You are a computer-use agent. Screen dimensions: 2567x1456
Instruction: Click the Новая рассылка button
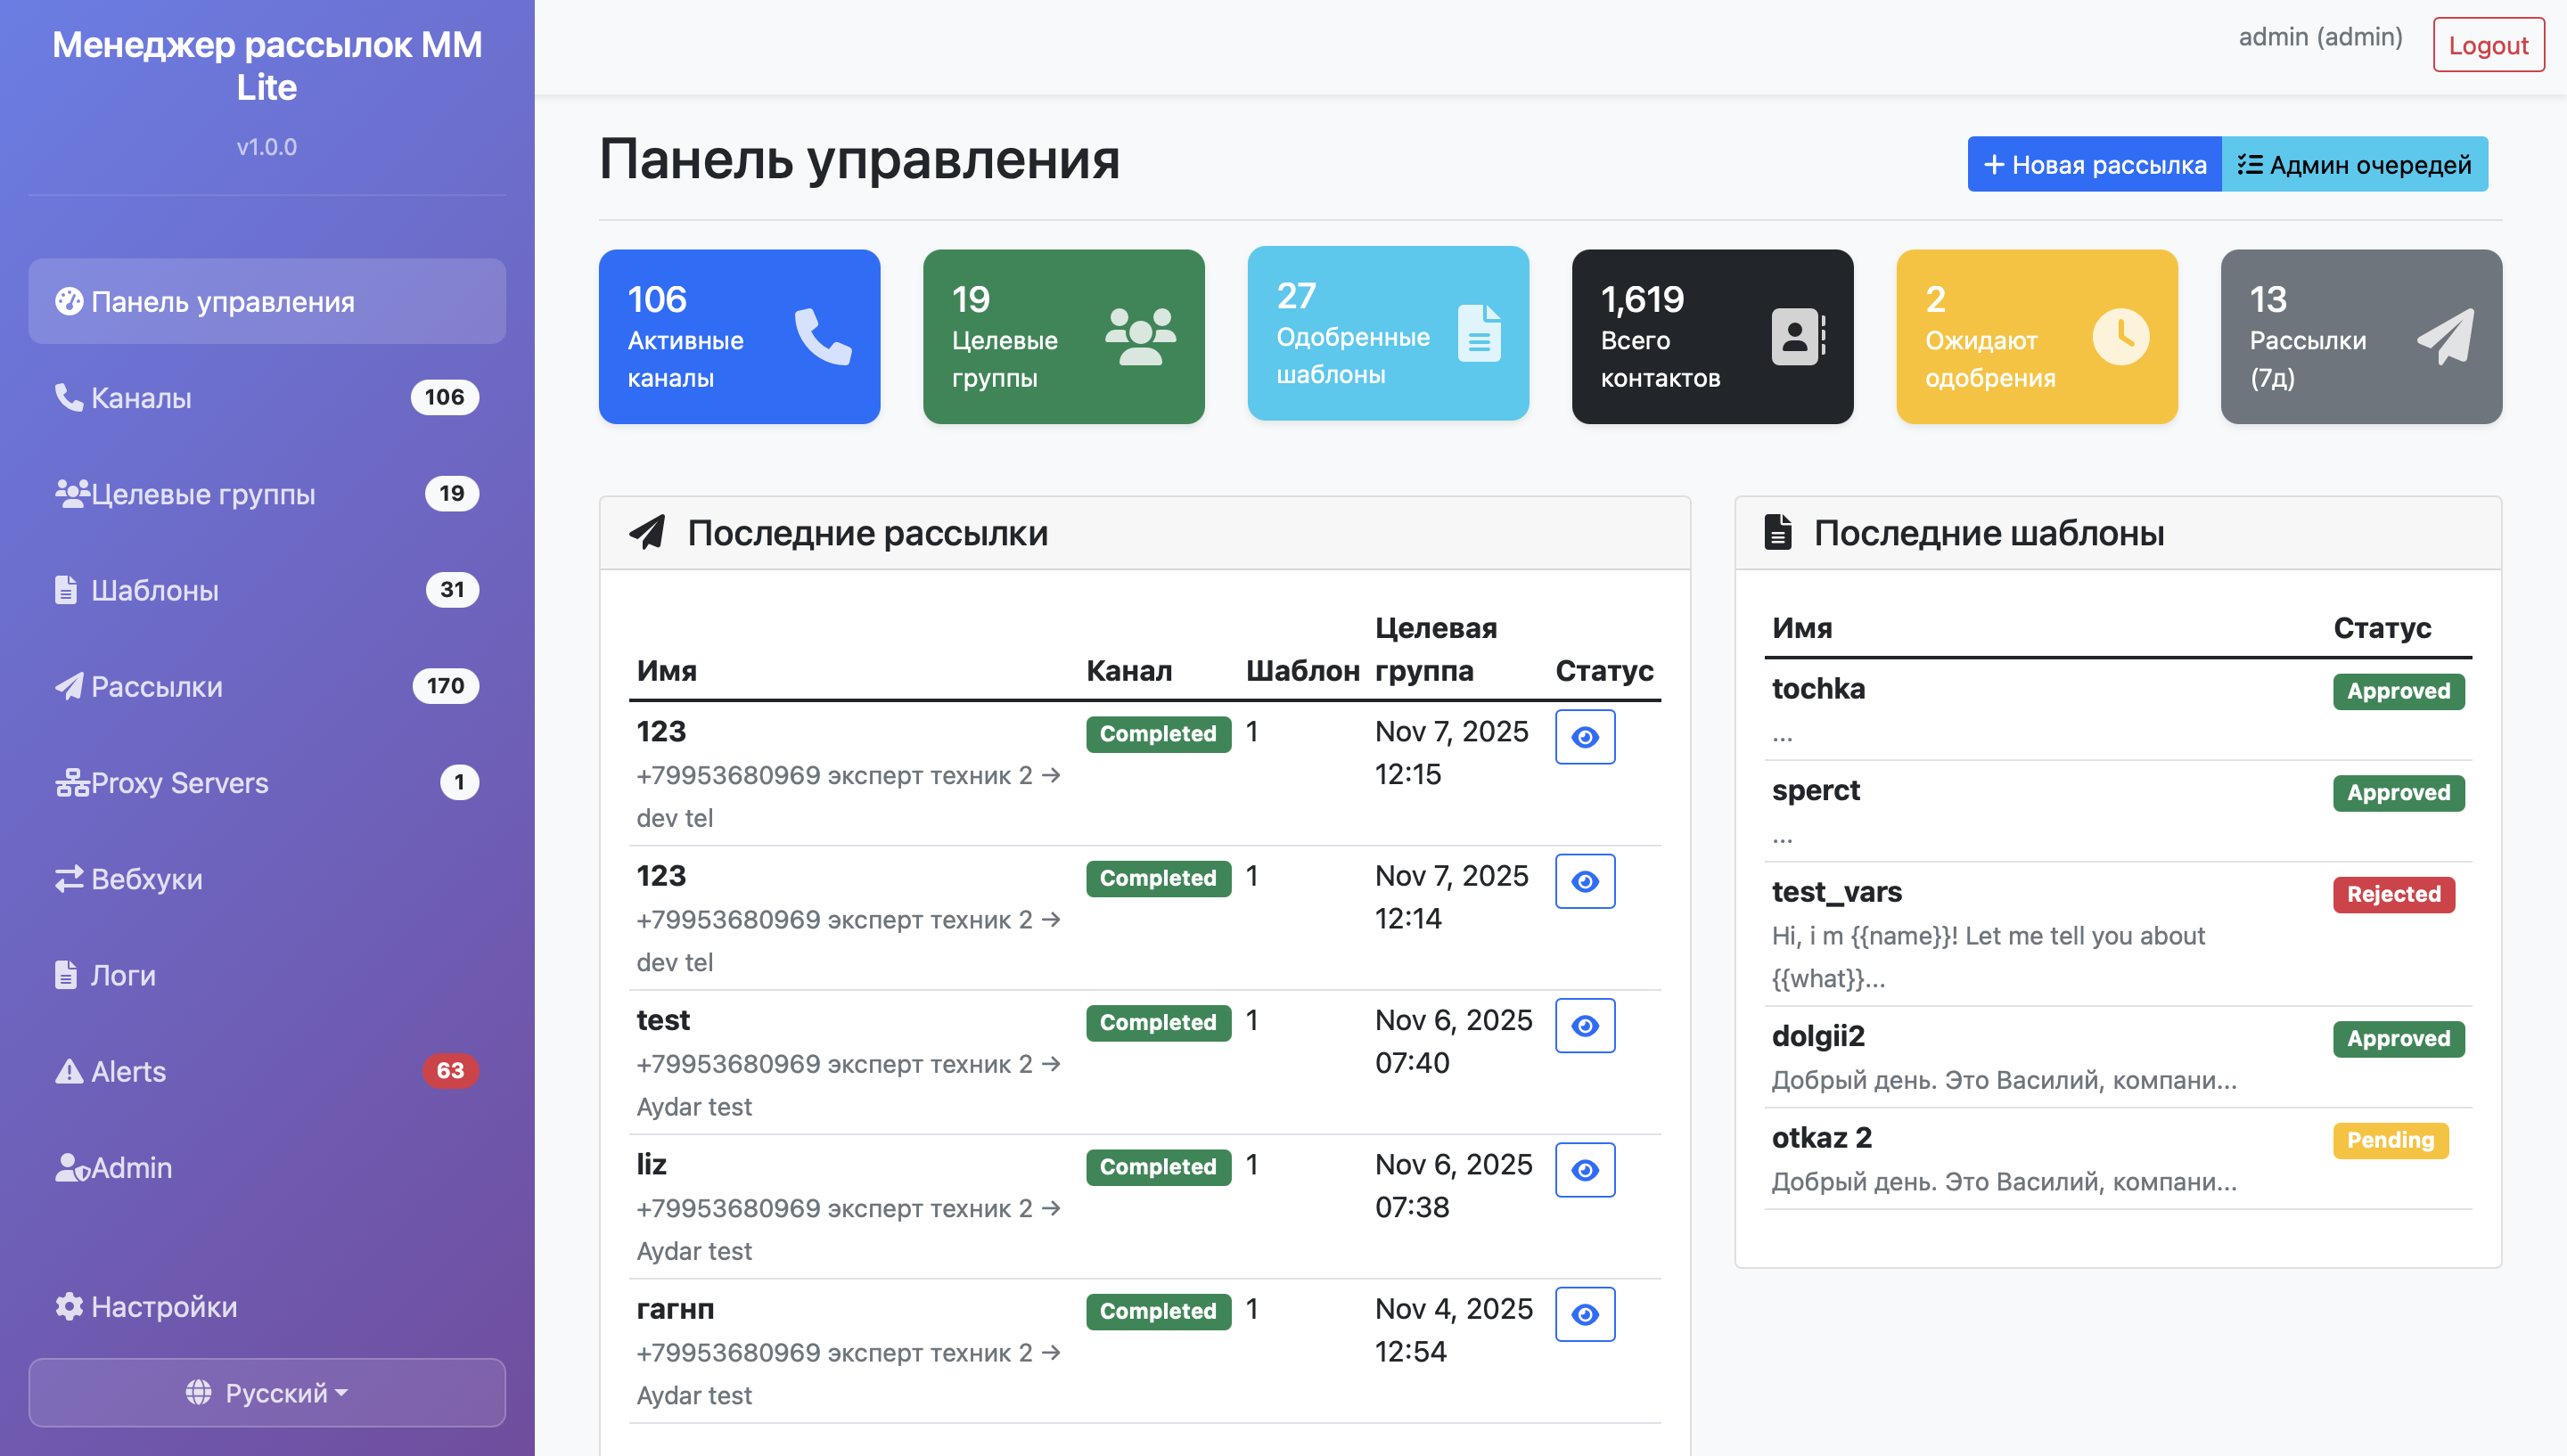(2094, 164)
